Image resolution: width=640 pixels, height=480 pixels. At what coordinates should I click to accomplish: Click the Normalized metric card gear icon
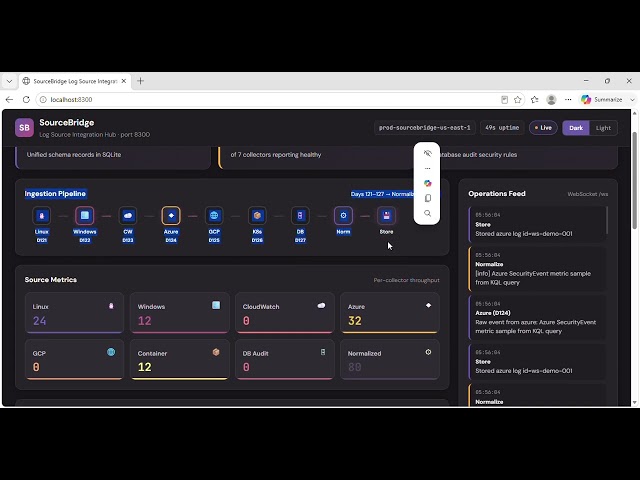click(428, 352)
